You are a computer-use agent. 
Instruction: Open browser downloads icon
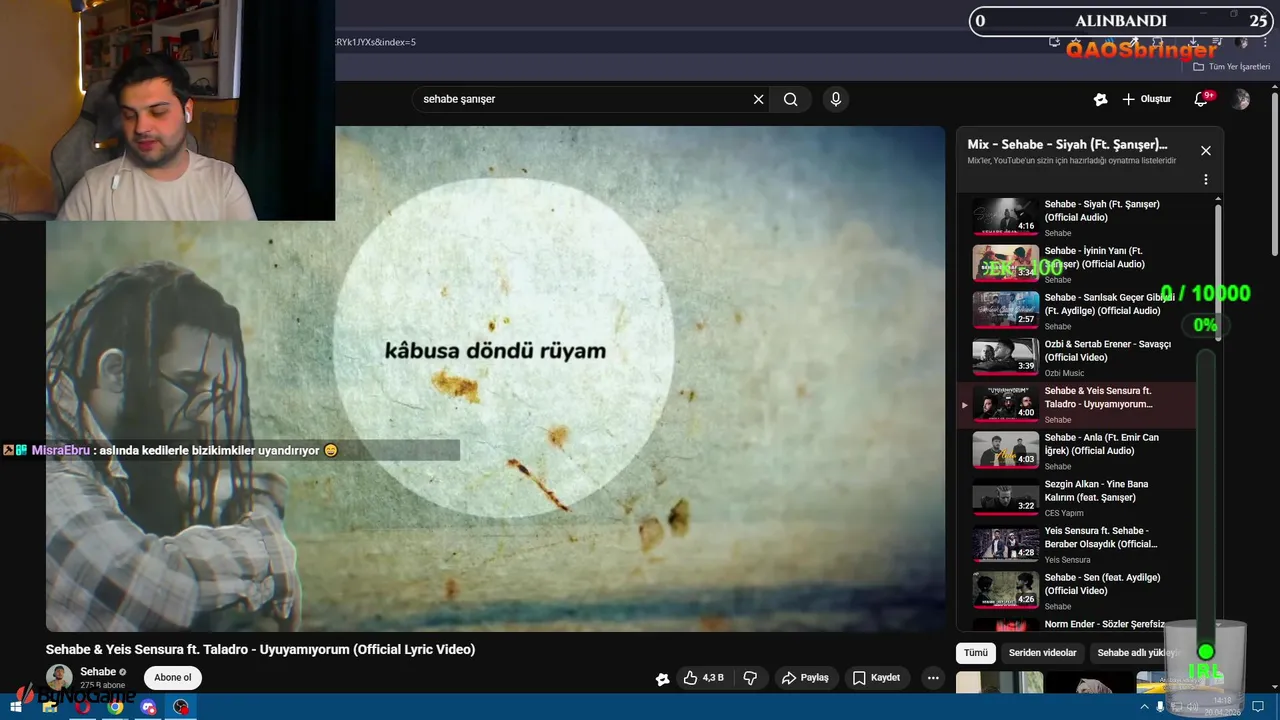pyautogui.click(x=1193, y=42)
